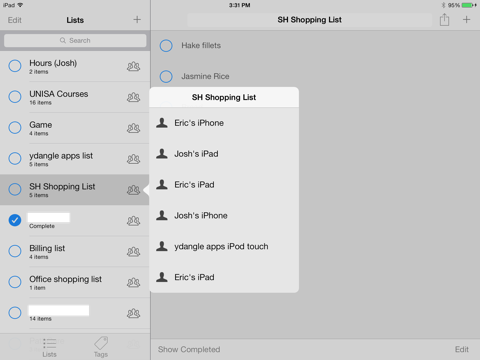Tap the person icon beside ydangle apps iPod touch
480x360 pixels.
[162, 246]
